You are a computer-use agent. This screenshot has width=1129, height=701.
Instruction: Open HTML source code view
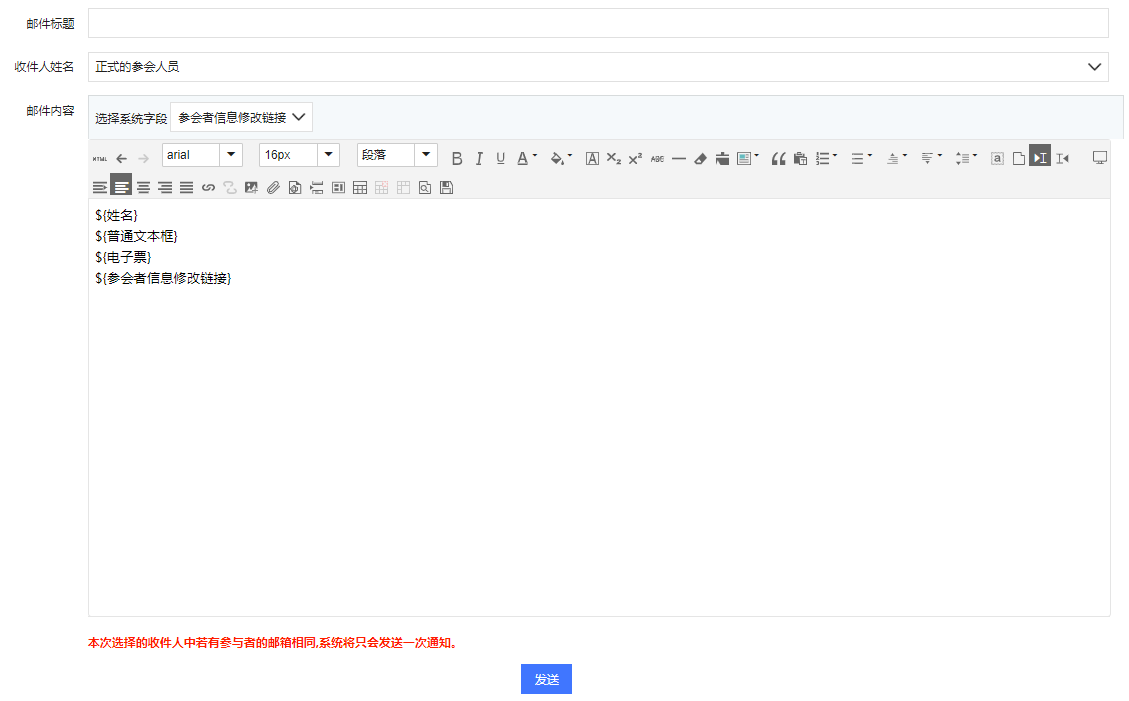click(x=100, y=158)
